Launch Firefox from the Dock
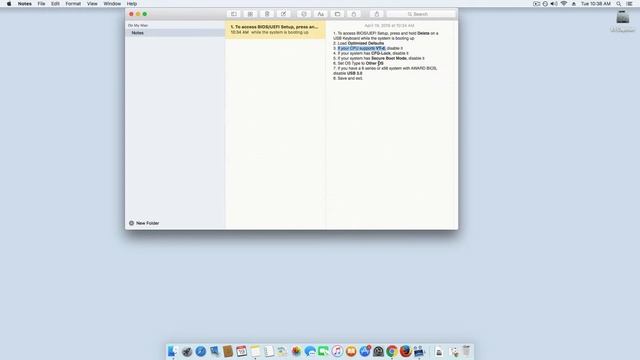 click(x=406, y=351)
